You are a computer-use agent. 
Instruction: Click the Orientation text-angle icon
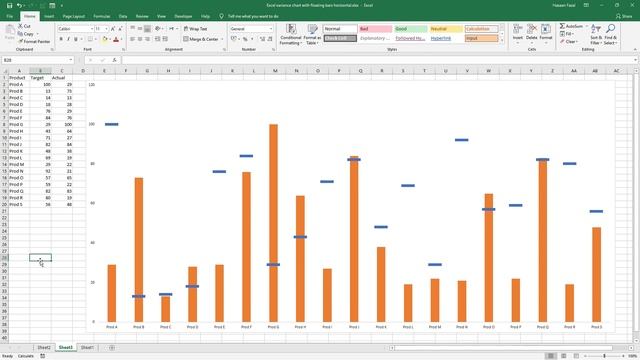(x=158, y=29)
